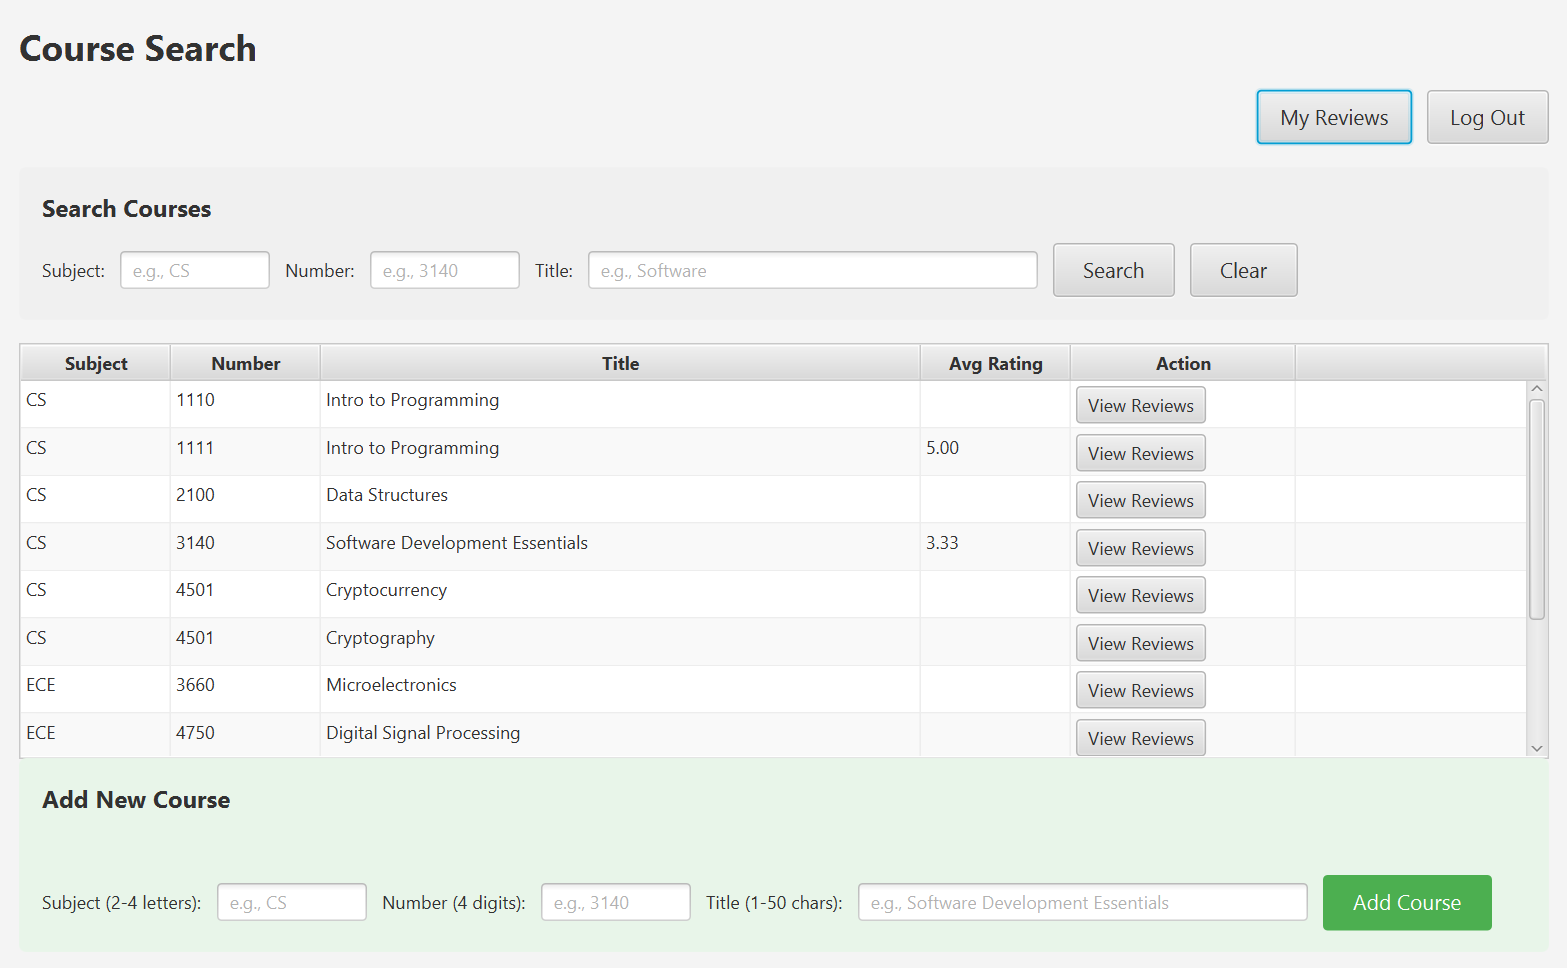View reviews for Data Structures
The width and height of the screenshot is (1567, 968).
pyautogui.click(x=1140, y=501)
